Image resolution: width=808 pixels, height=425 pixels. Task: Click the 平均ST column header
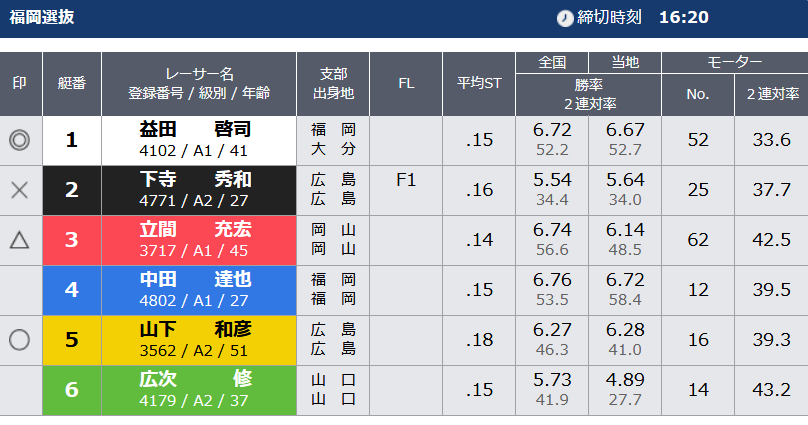(x=479, y=83)
